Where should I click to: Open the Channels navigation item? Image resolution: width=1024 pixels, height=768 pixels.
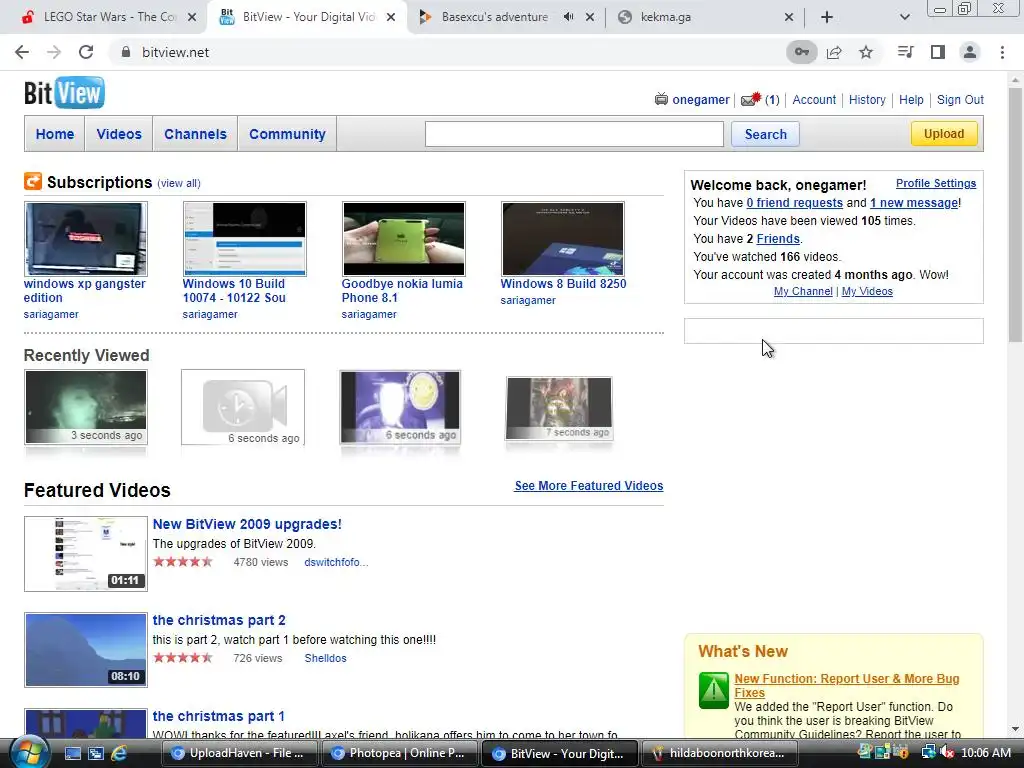click(195, 134)
